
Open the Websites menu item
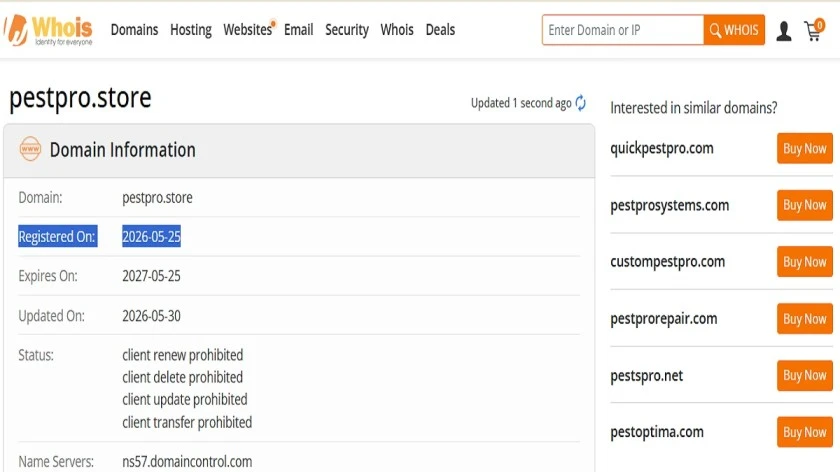pos(248,29)
